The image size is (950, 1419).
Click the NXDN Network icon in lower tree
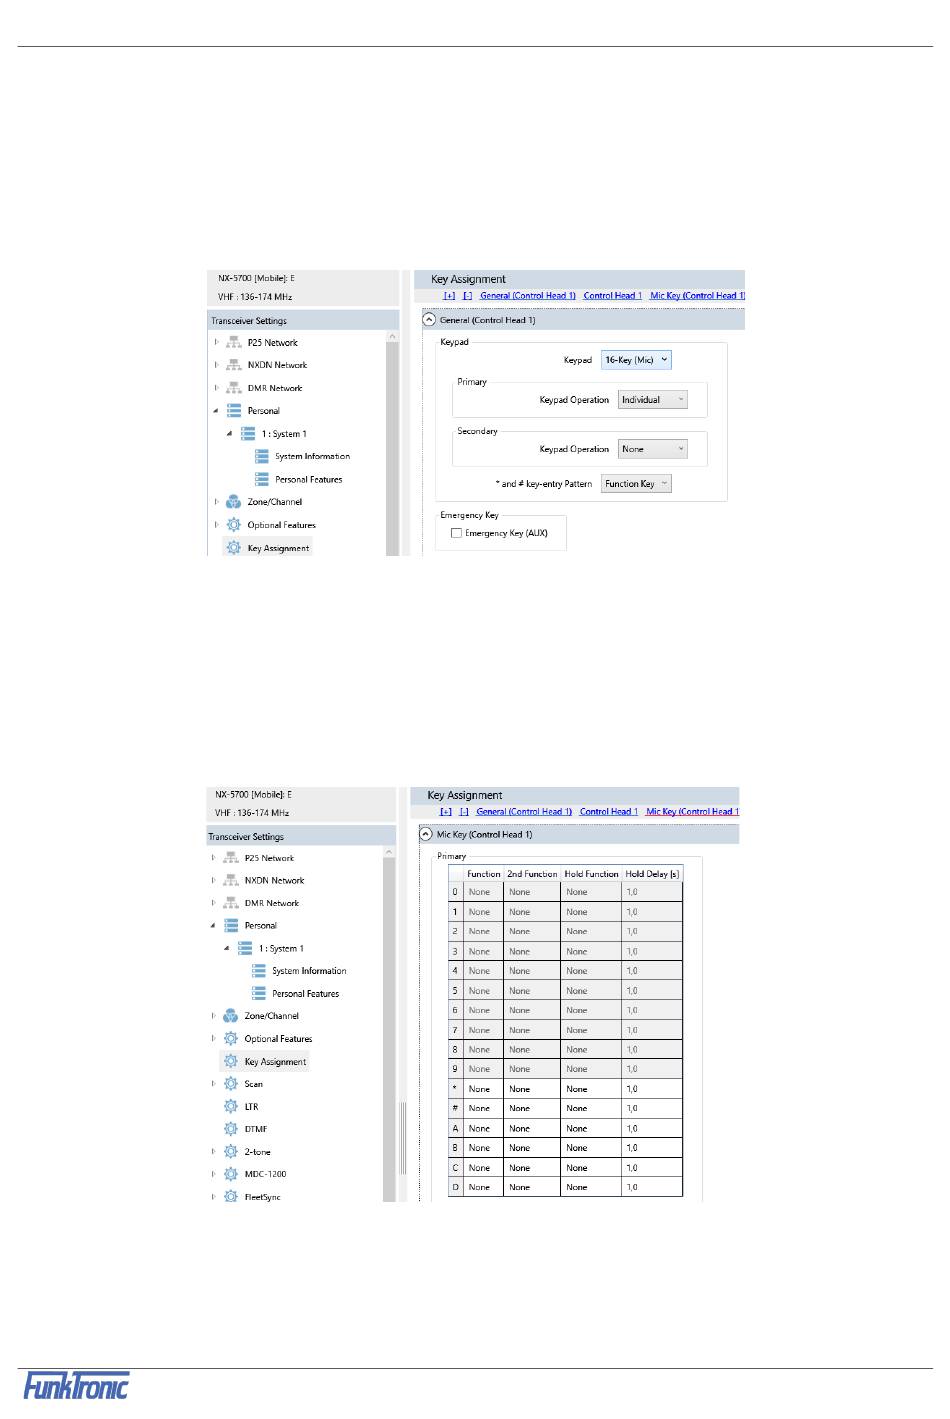tap(231, 880)
